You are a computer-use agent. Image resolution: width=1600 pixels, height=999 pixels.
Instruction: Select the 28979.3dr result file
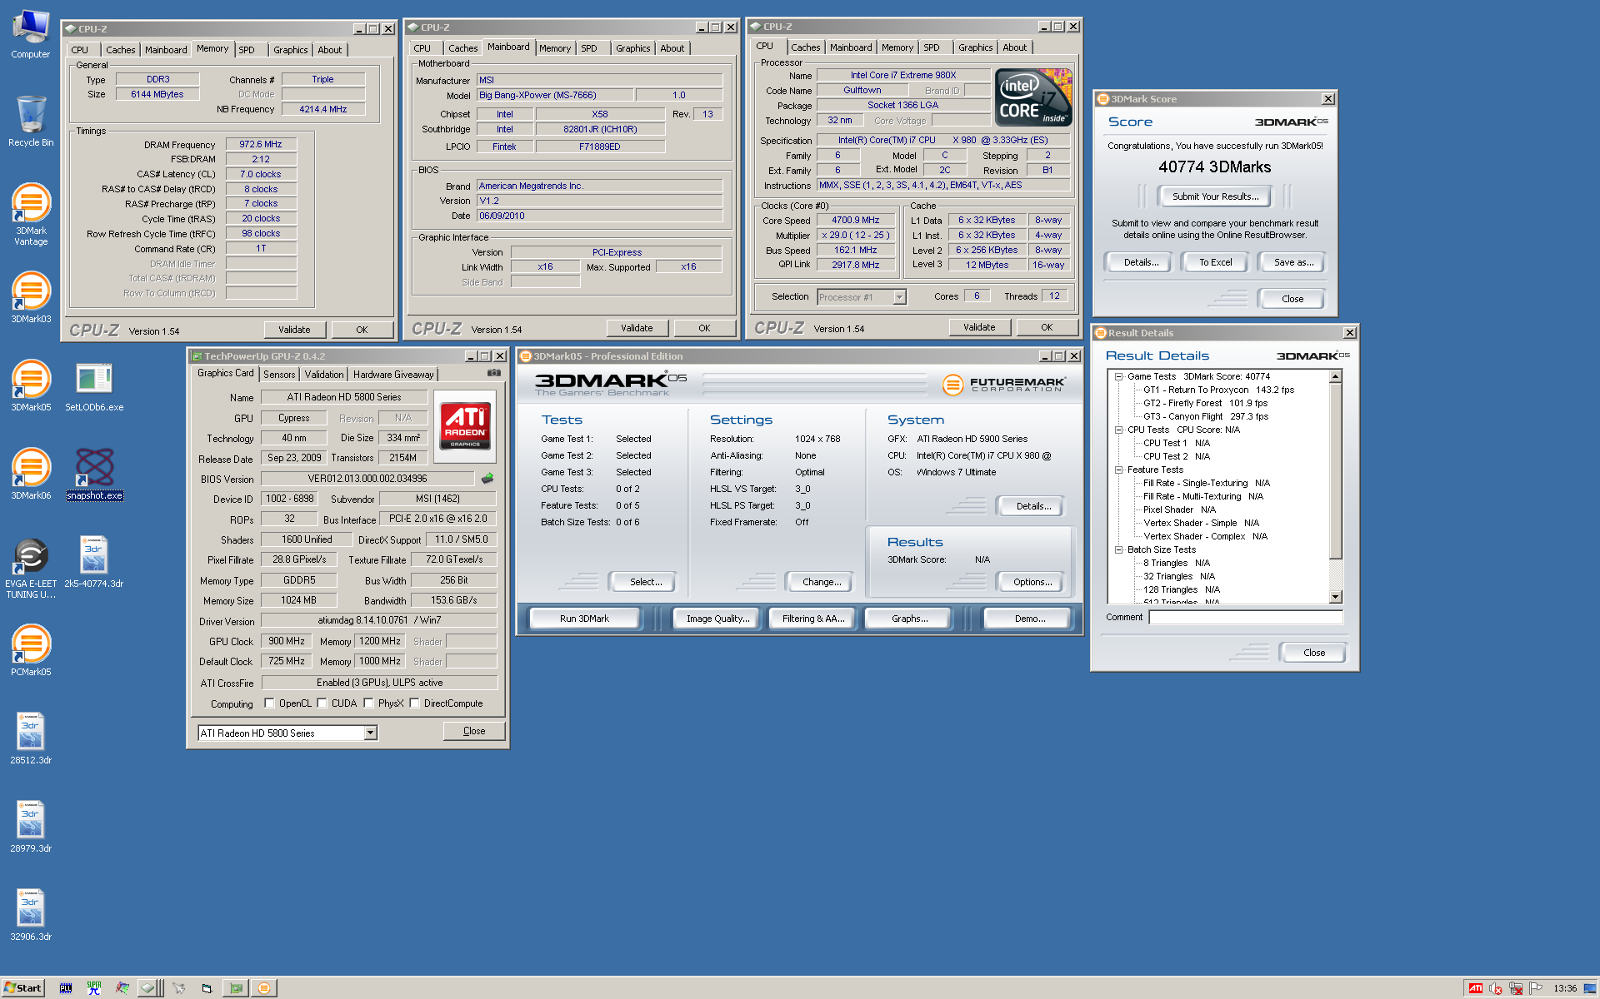(x=31, y=826)
